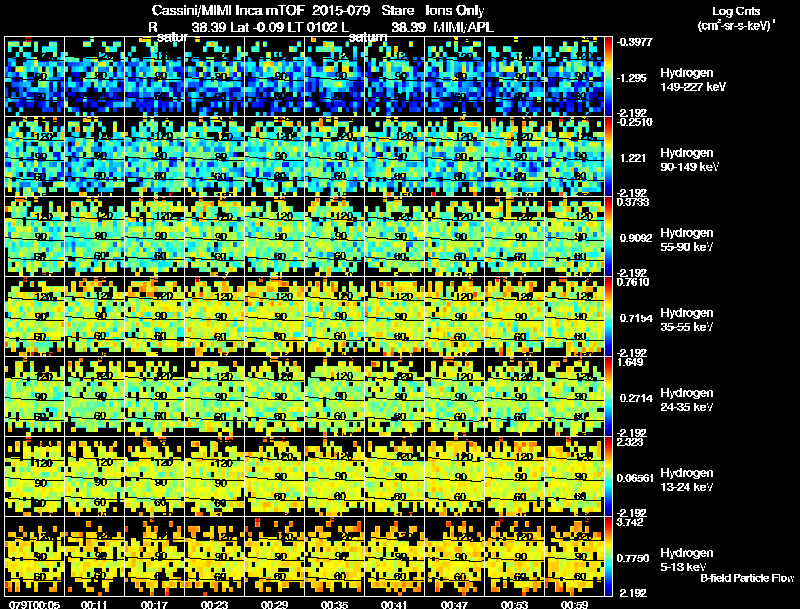Viewport: 800px width, 609px height.
Task: Select the 5-13 keV panel at 00:53
Action: [x=515, y=557]
